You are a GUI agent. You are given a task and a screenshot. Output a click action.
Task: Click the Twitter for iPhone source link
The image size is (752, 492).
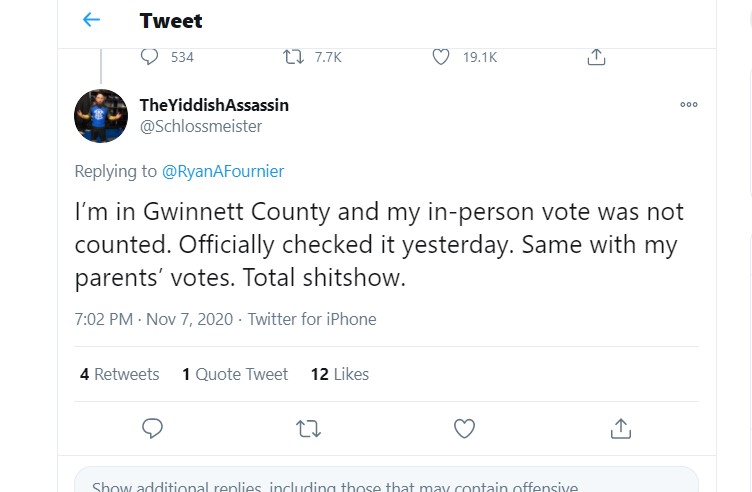coord(312,319)
